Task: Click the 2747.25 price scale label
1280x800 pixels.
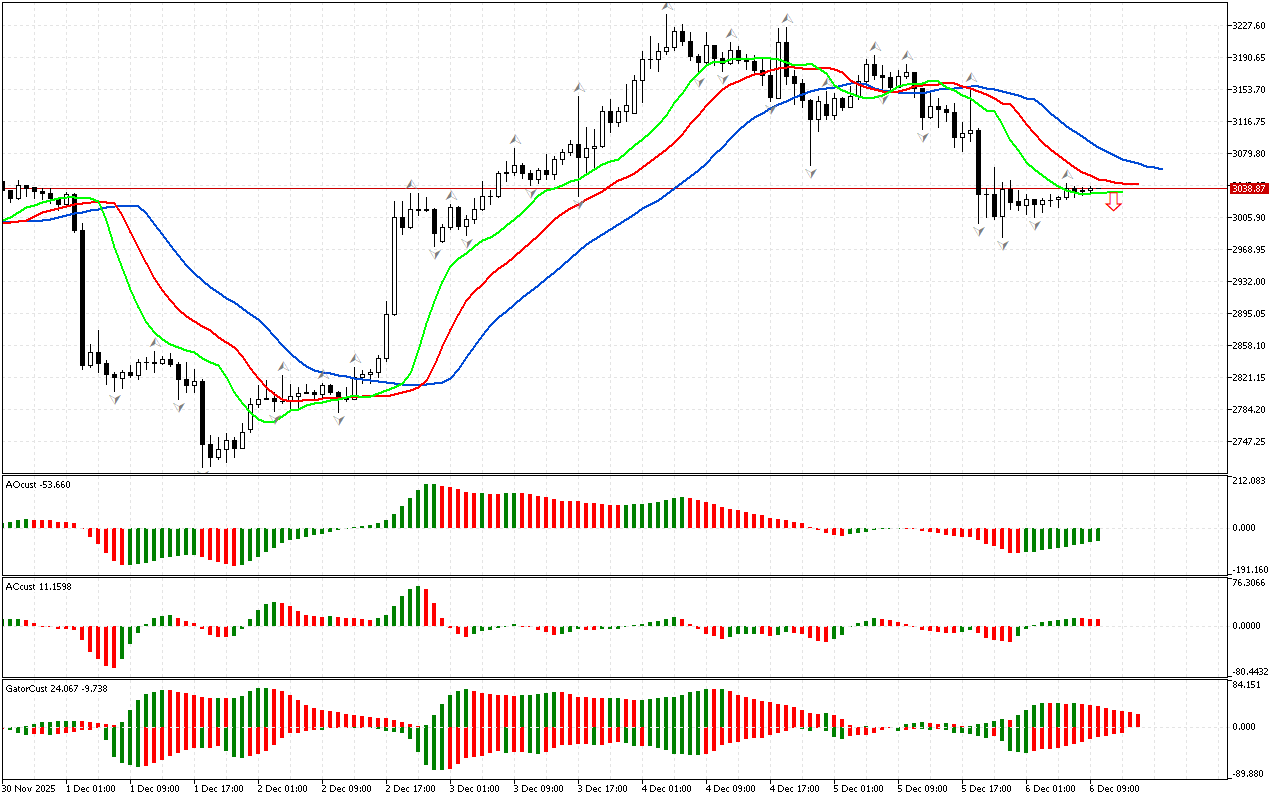Action: [x=1251, y=442]
